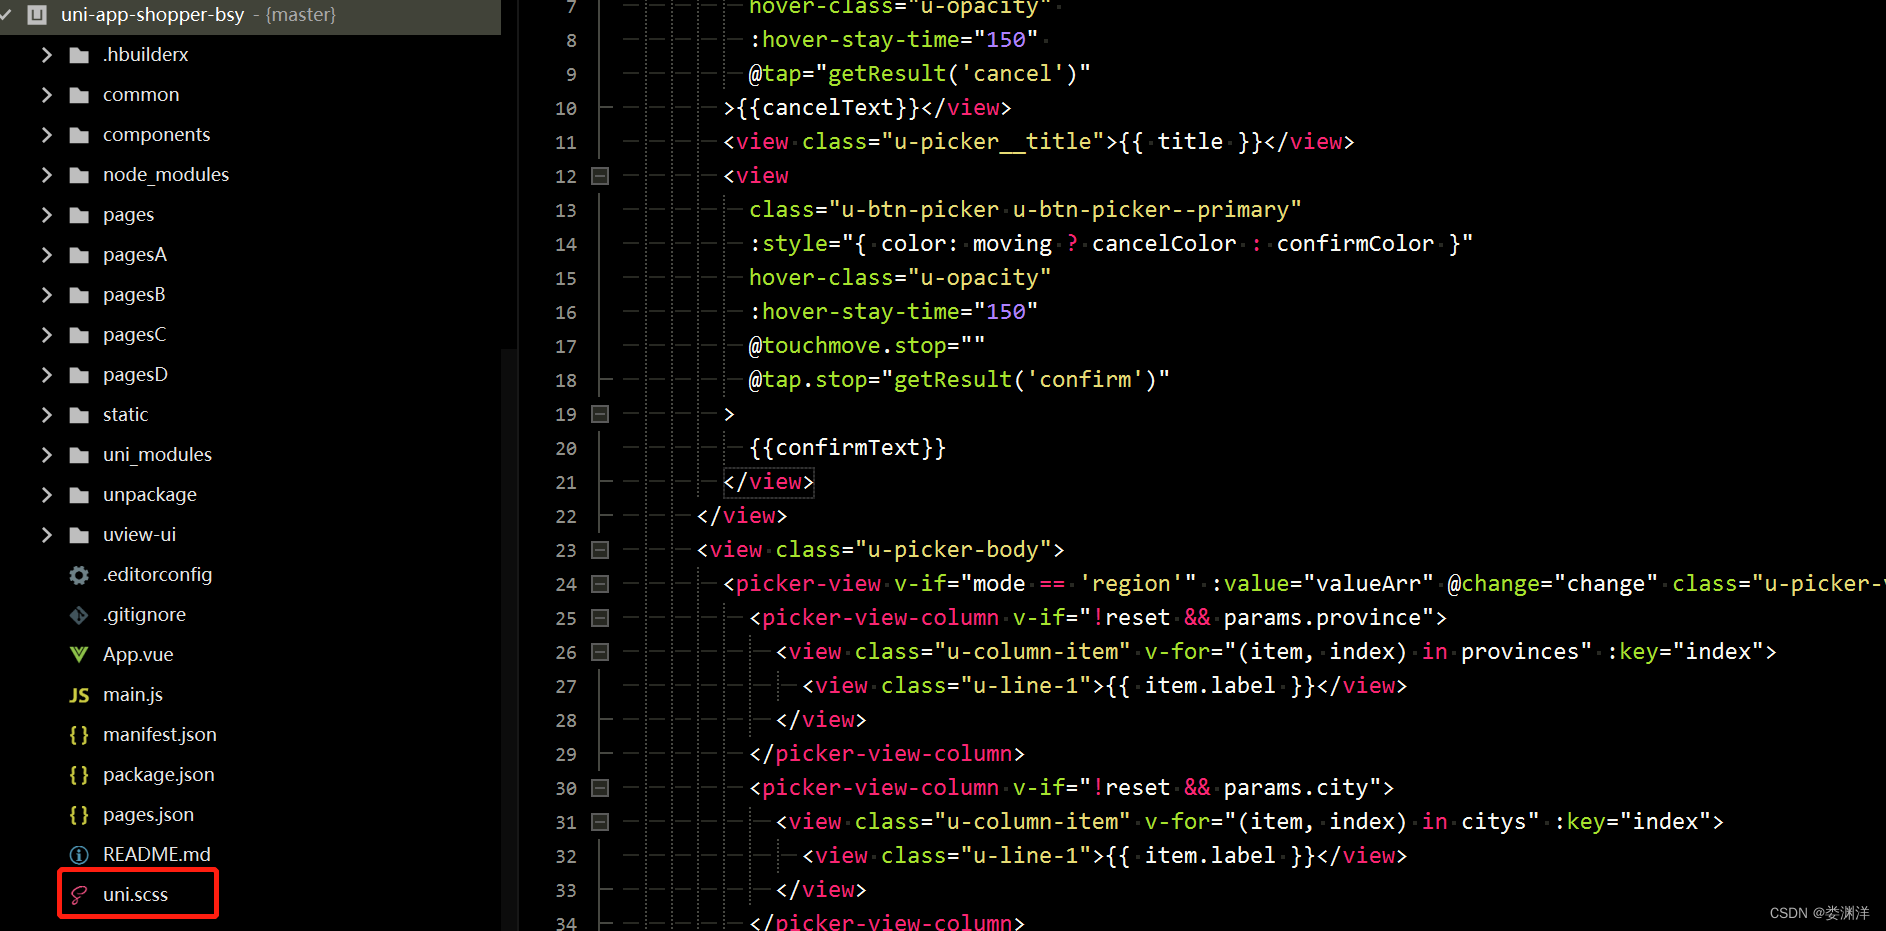Collapse the code fold at line 23
The image size is (1886, 931).
coord(600,550)
